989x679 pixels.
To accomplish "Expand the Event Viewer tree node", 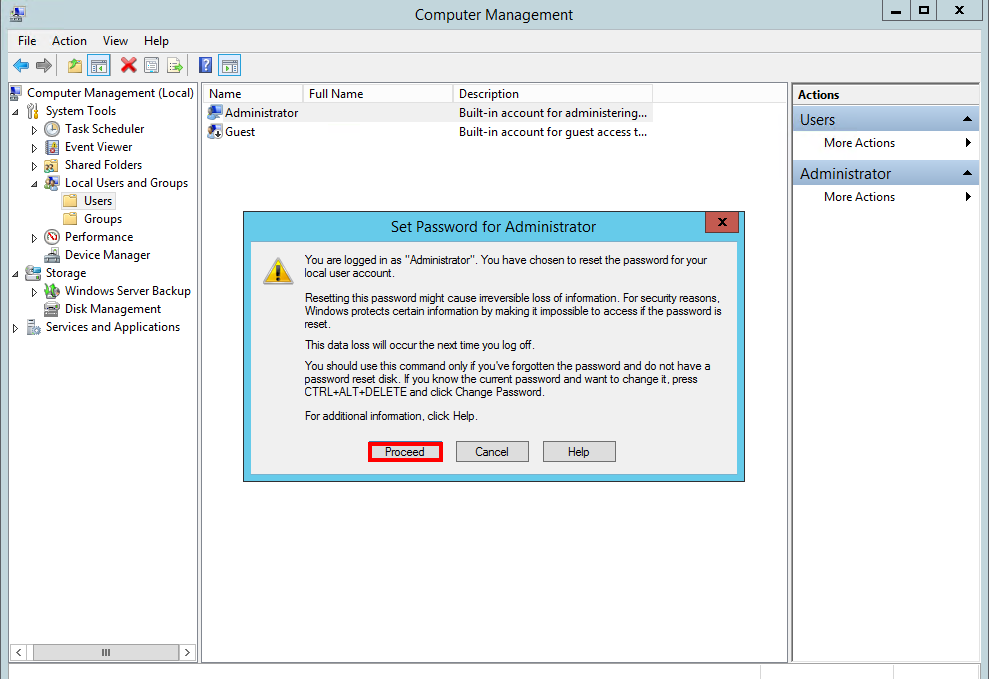I will click(x=34, y=148).
